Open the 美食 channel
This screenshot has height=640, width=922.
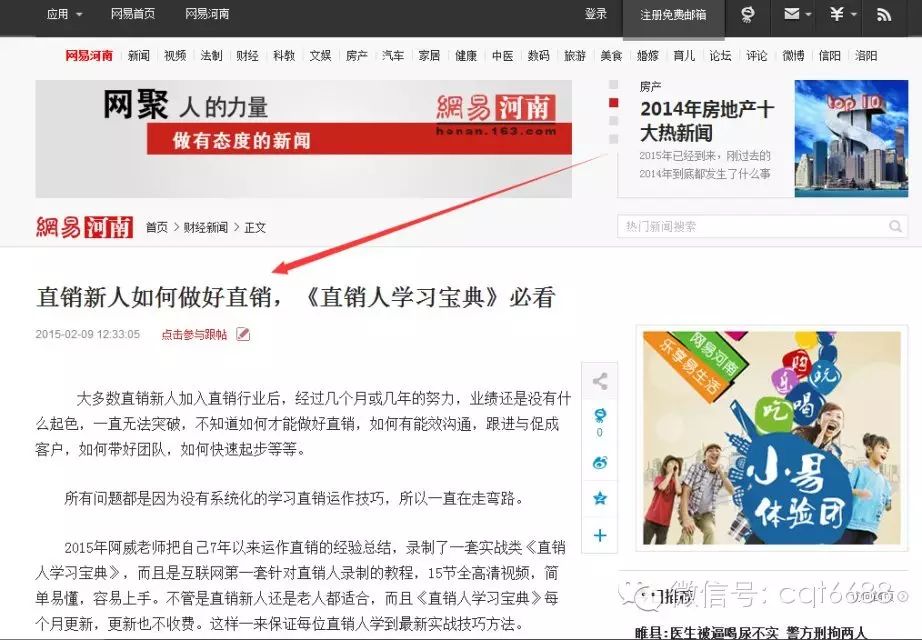(x=611, y=56)
